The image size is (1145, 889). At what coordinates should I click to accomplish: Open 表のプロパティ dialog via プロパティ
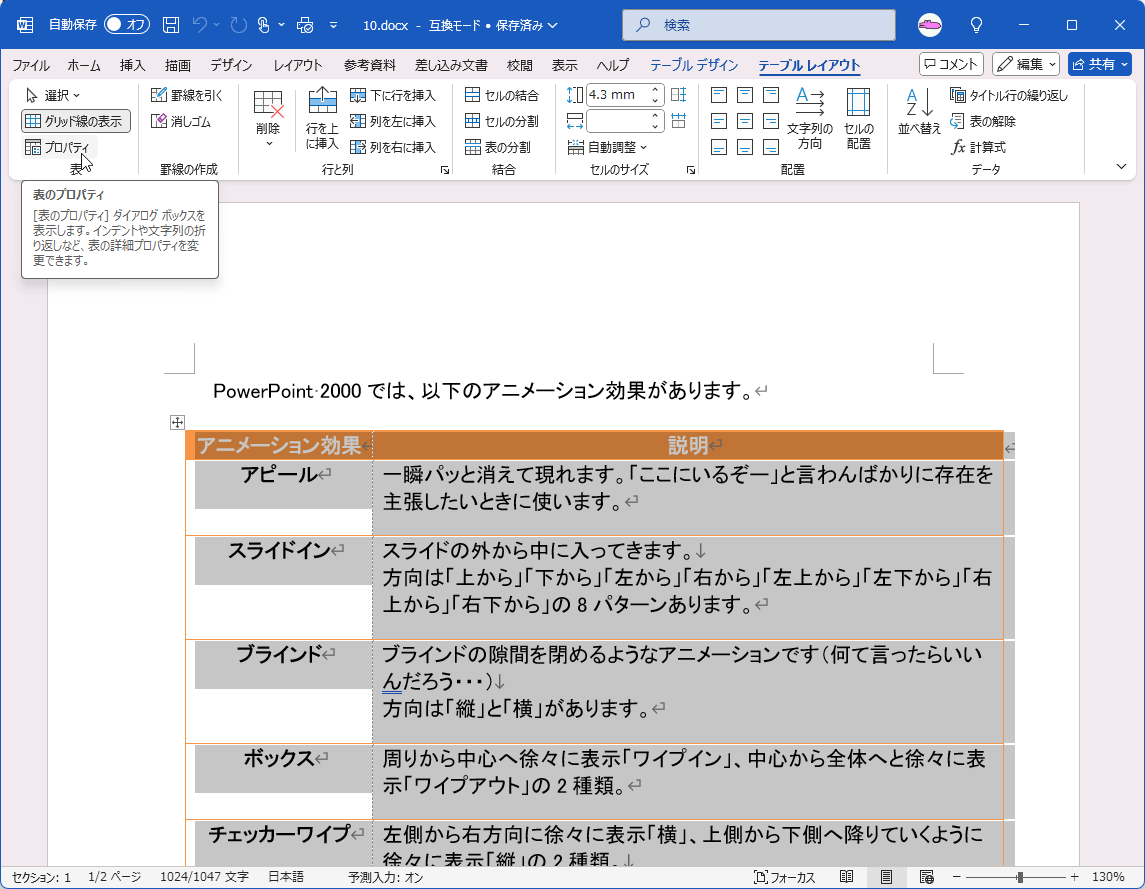coord(64,147)
